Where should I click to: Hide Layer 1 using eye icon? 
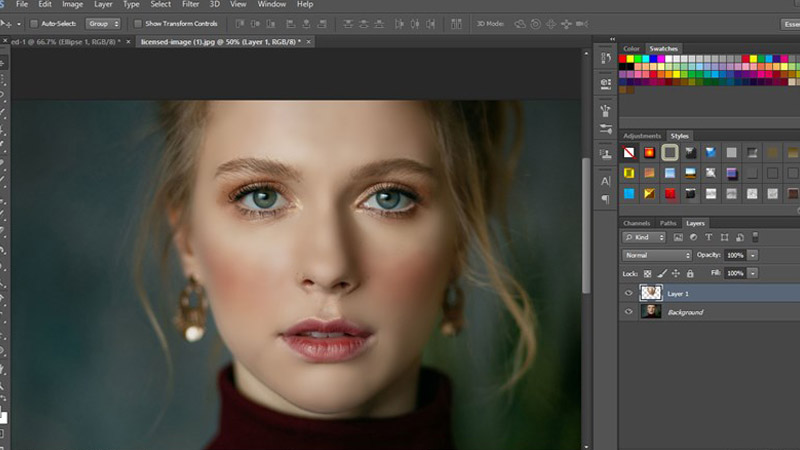[x=629, y=293]
